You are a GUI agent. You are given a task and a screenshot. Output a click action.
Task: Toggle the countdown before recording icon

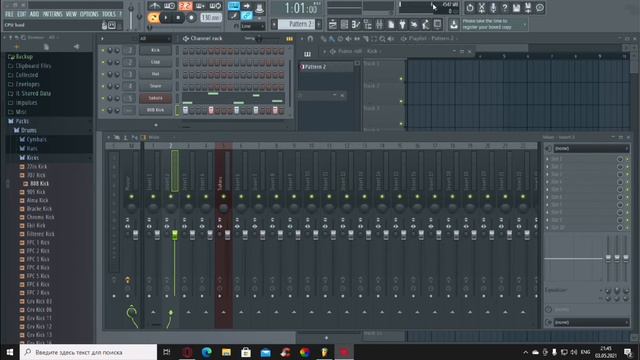[186, 6]
